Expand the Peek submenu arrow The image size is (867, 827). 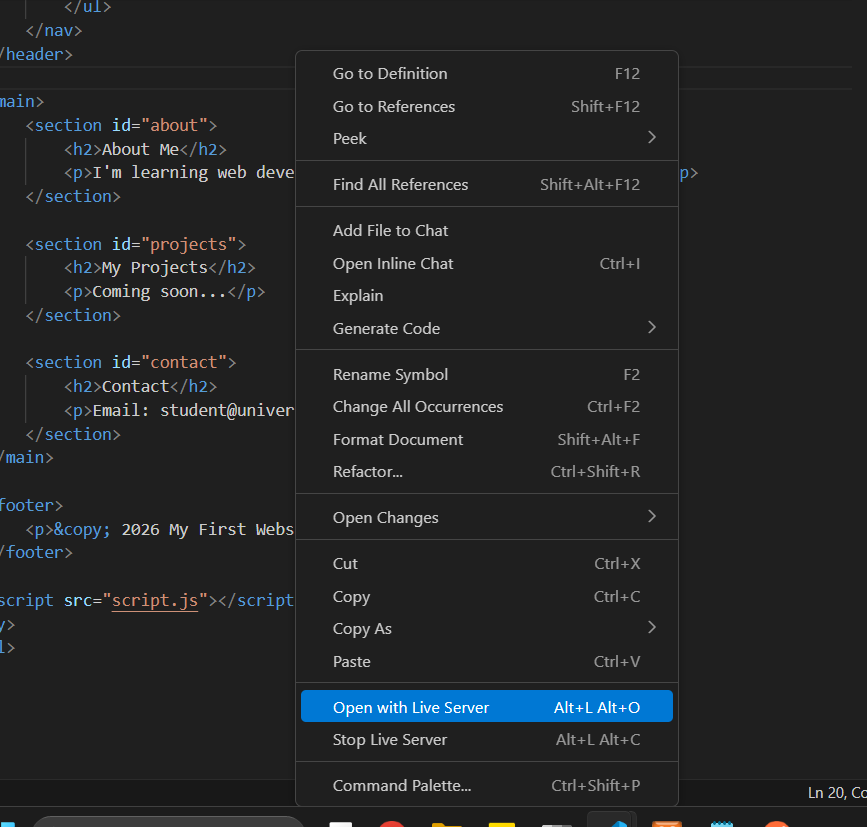(651, 138)
